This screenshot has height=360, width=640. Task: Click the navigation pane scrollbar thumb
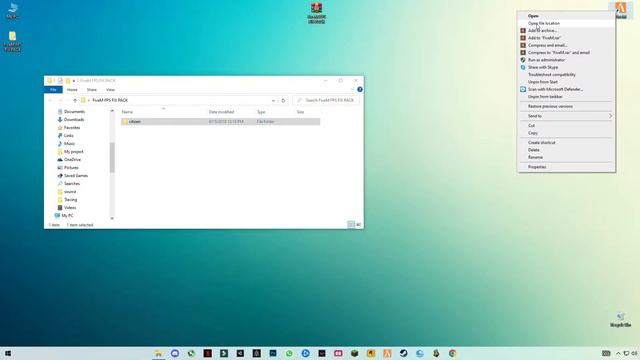coord(112,157)
